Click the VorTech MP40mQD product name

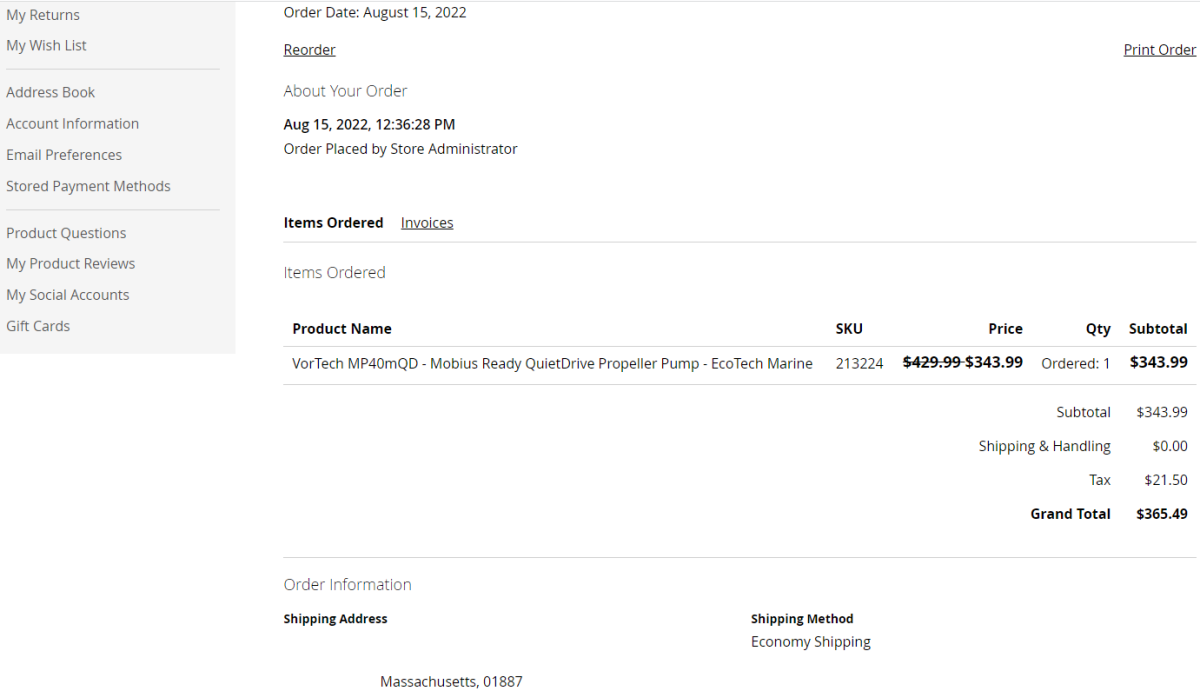[x=552, y=364]
